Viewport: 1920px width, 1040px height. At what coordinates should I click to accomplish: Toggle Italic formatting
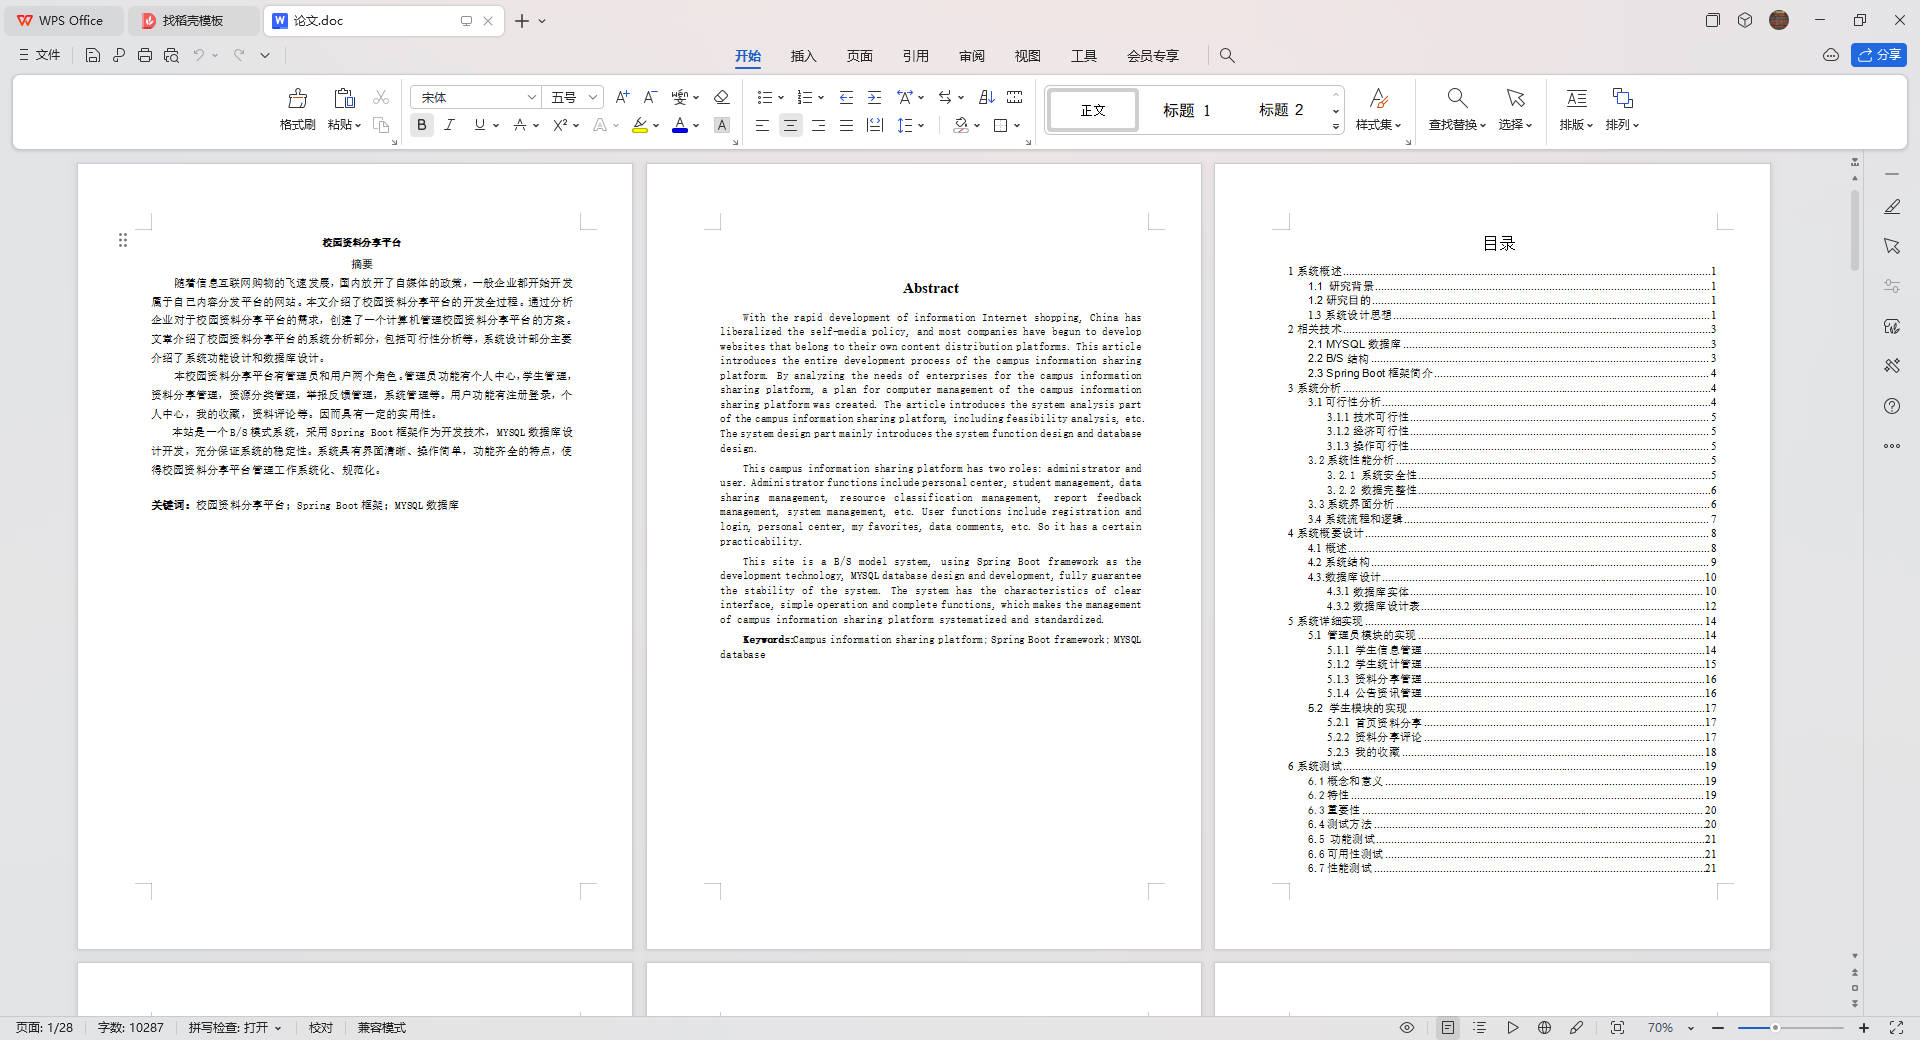tap(449, 125)
